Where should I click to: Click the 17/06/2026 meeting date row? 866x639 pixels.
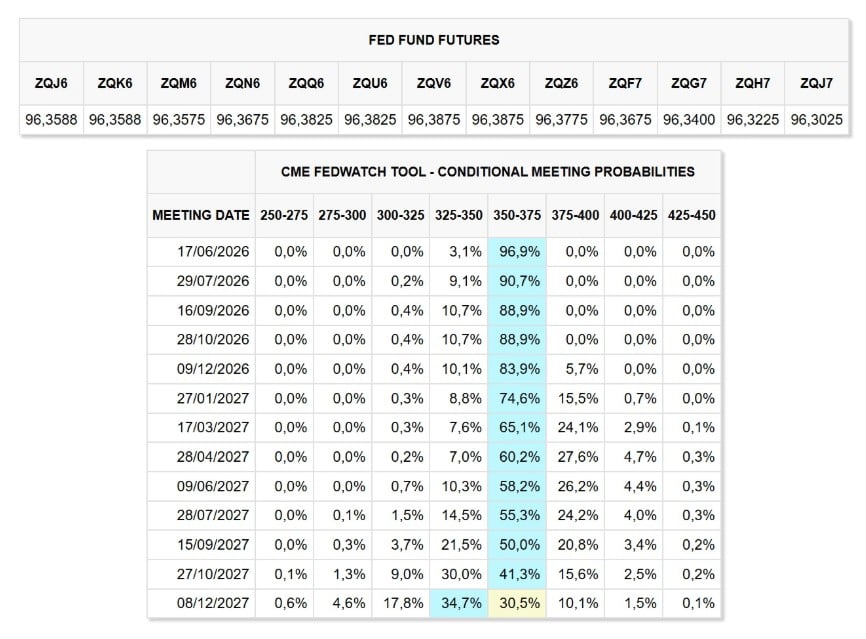(434, 252)
